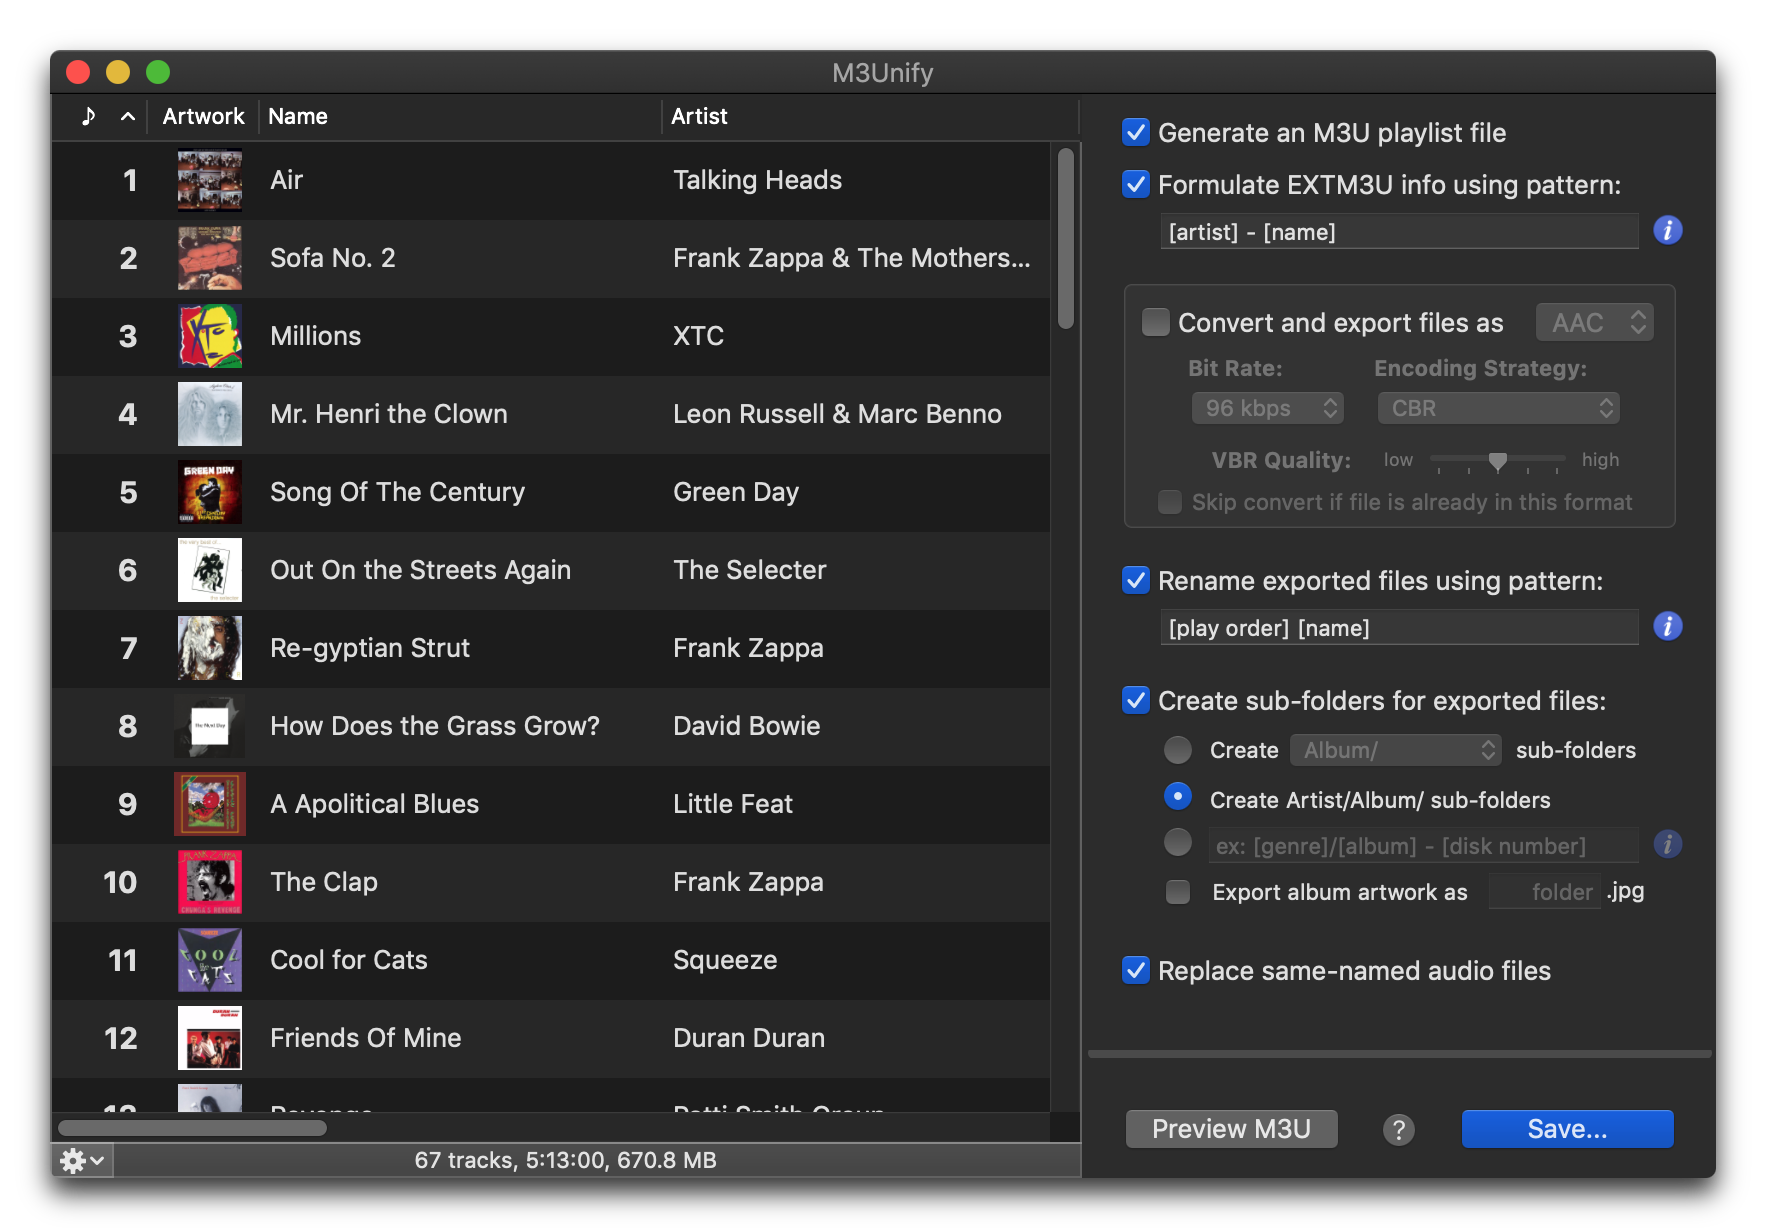Screen dimensions: 1766x1228
Task: Open the 96 kbps Bit Rate dropdown
Action: coord(1268,408)
